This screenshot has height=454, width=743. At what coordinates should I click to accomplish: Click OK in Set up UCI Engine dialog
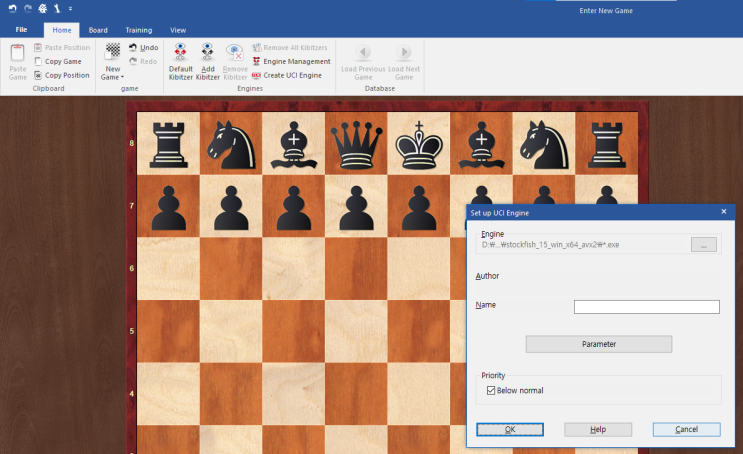click(x=510, y=429)
